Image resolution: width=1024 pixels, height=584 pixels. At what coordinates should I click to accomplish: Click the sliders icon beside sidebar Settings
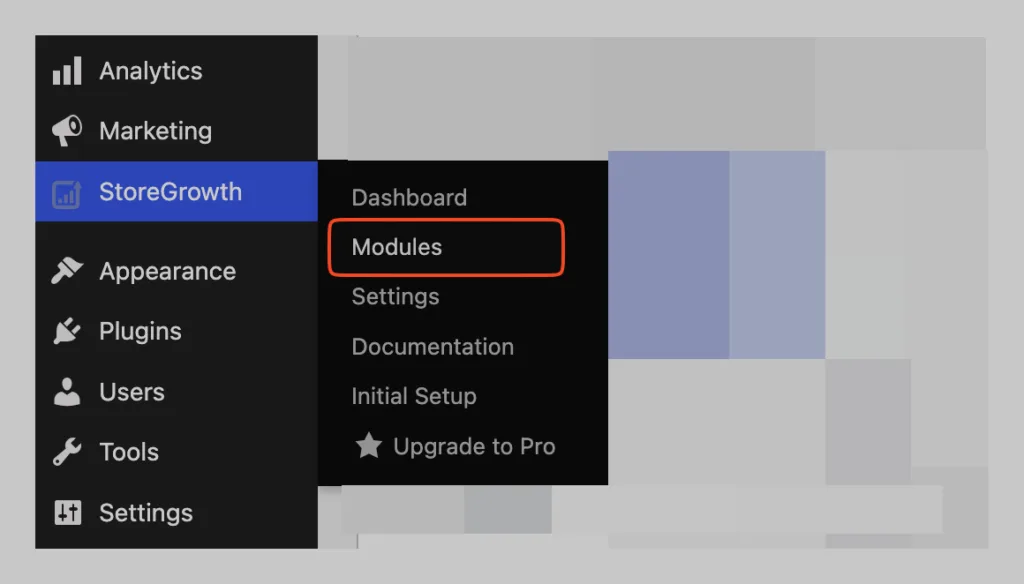(67, 512)
